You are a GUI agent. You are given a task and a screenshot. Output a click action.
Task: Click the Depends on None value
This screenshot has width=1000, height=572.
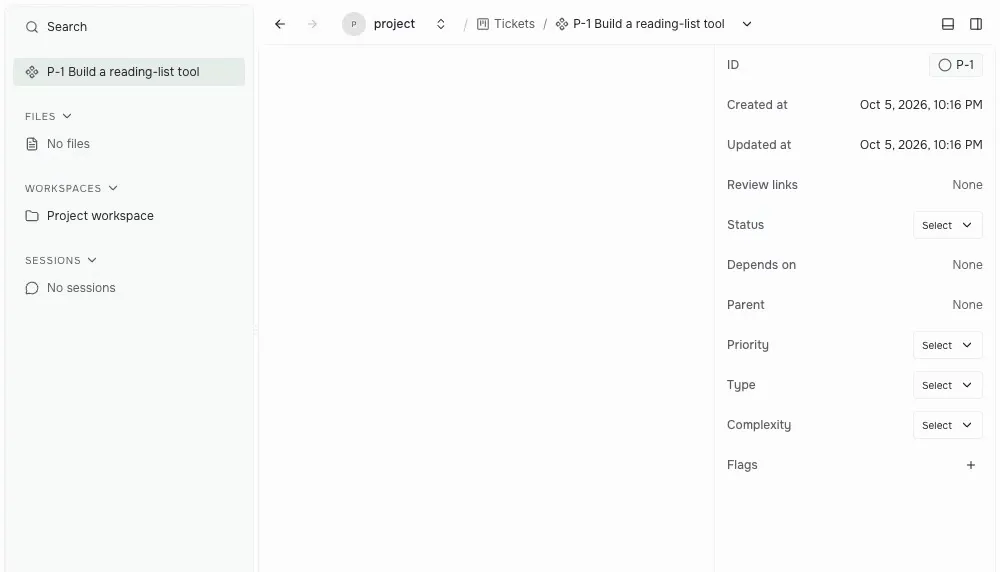pos(967,265)
